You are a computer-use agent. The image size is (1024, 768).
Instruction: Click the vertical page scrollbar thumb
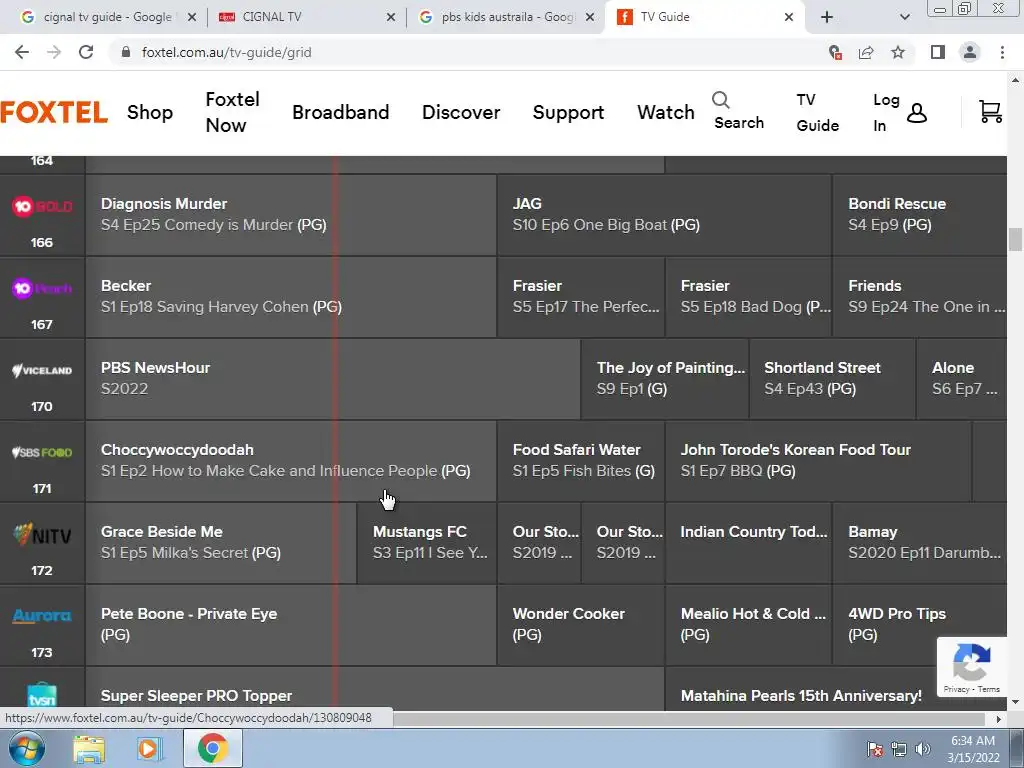[1015, 239]
